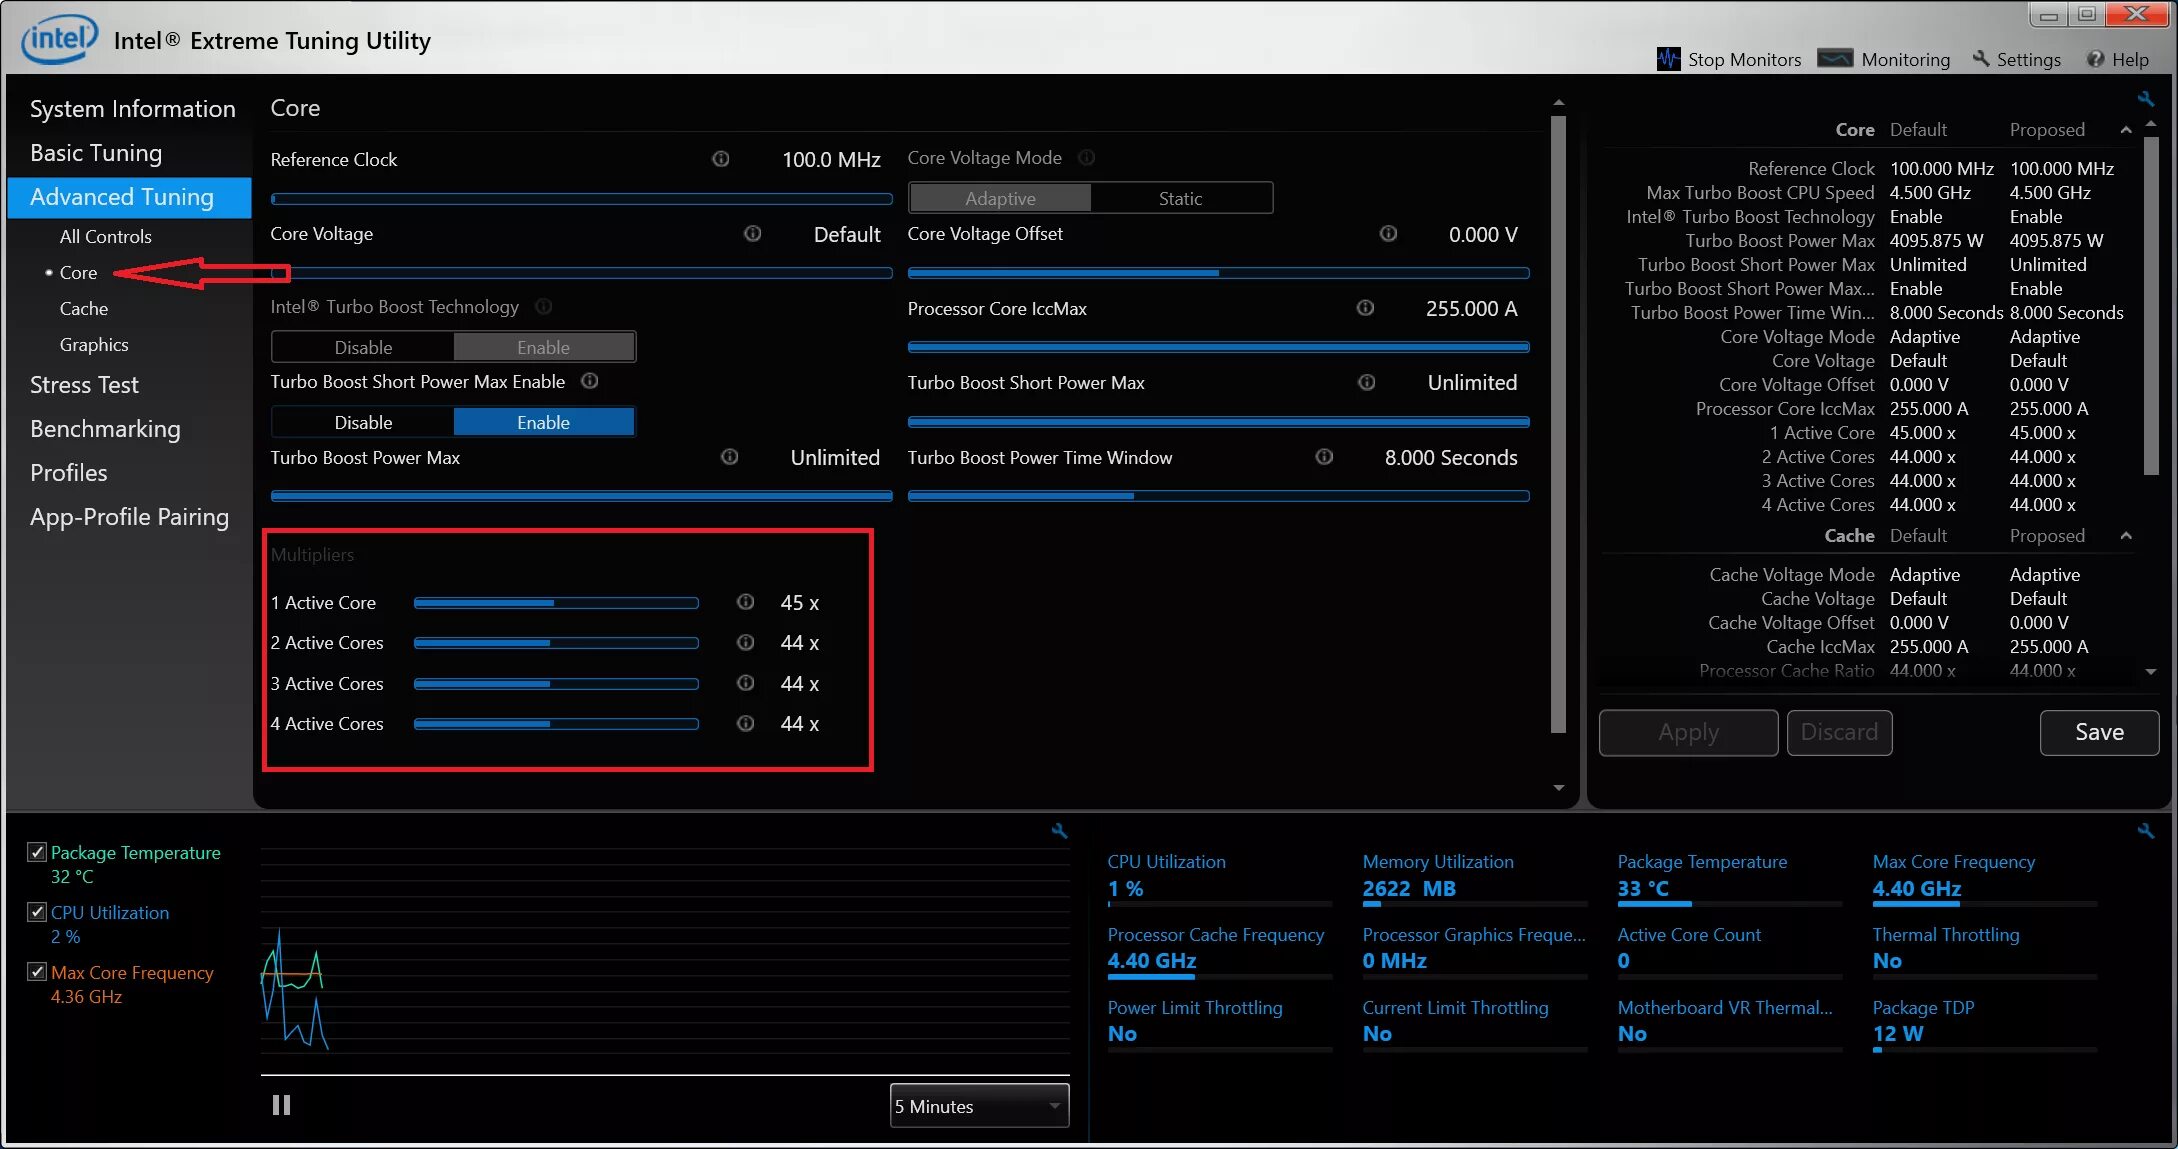Click the Help question mark icon
The image size is (2178, 1149).
pos(2095,59)
